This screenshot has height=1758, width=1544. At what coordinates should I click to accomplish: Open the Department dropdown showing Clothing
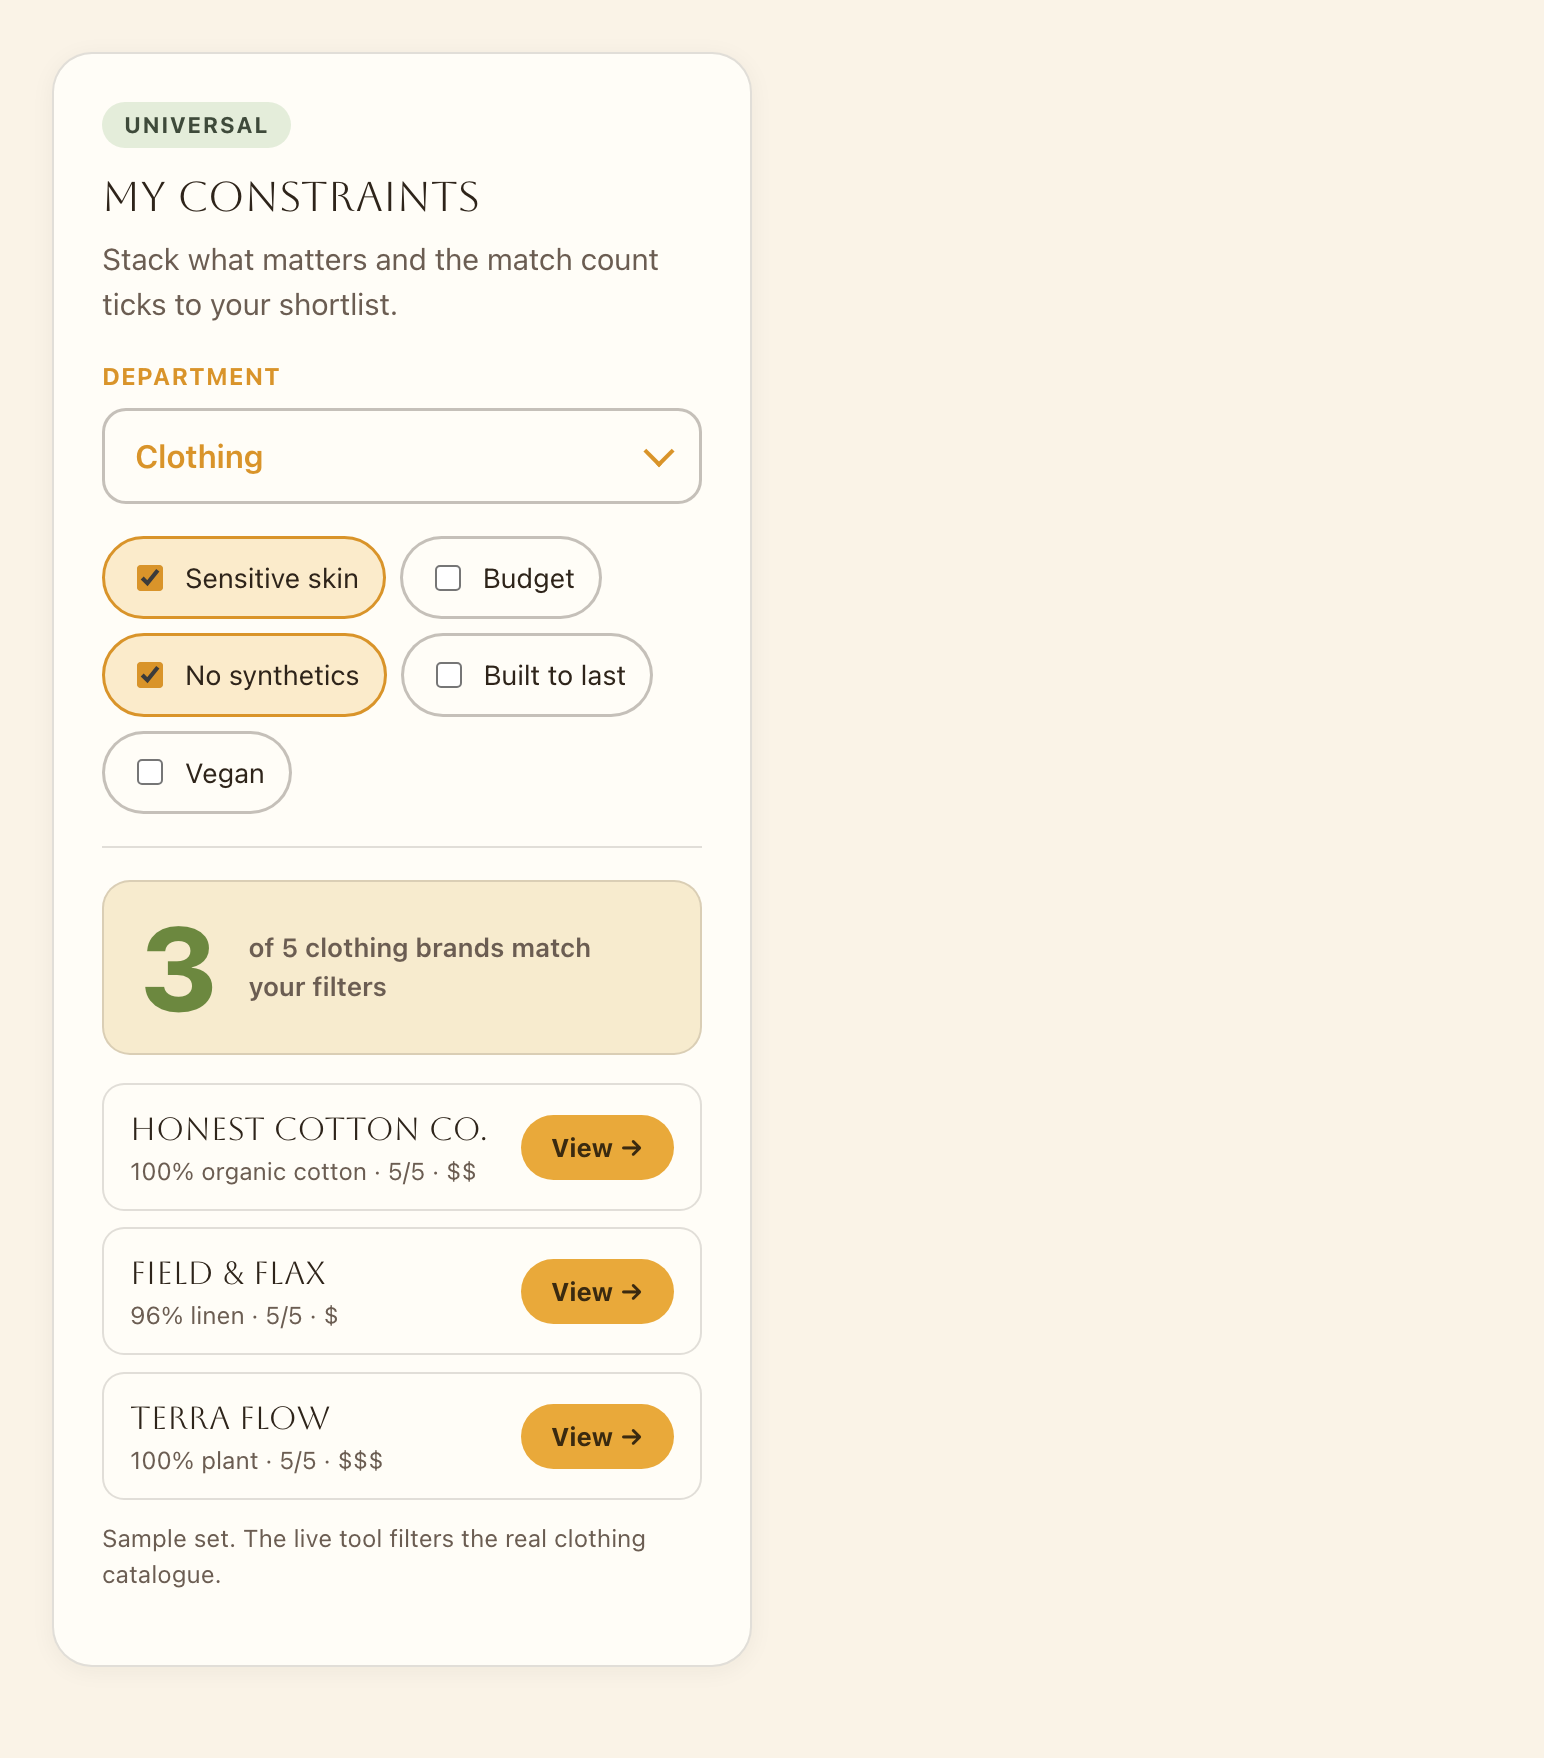402,456
